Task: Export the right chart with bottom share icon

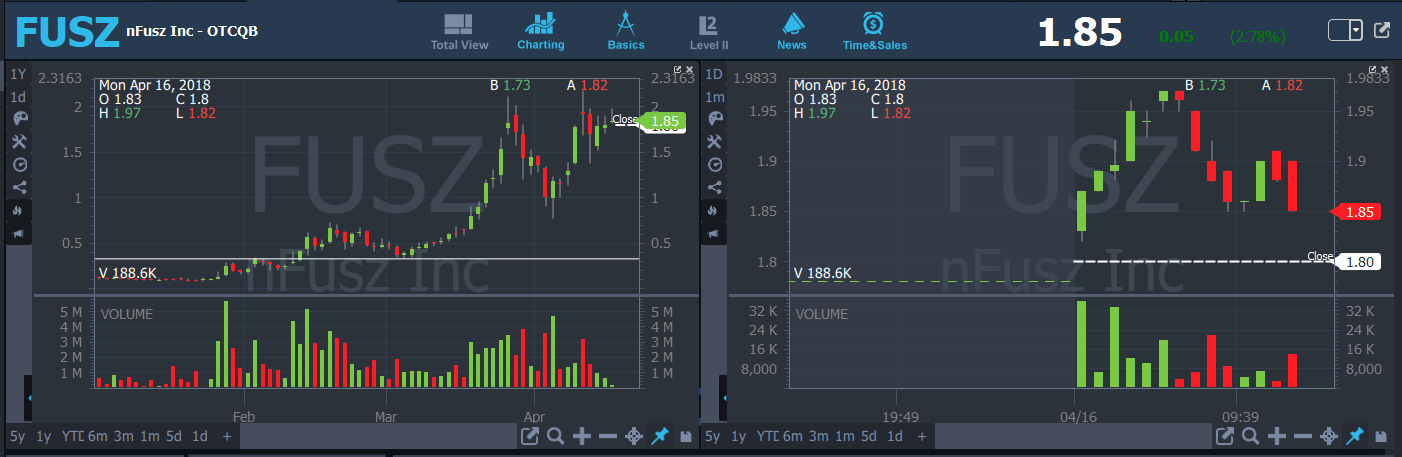Action: tap(1225, 436)
